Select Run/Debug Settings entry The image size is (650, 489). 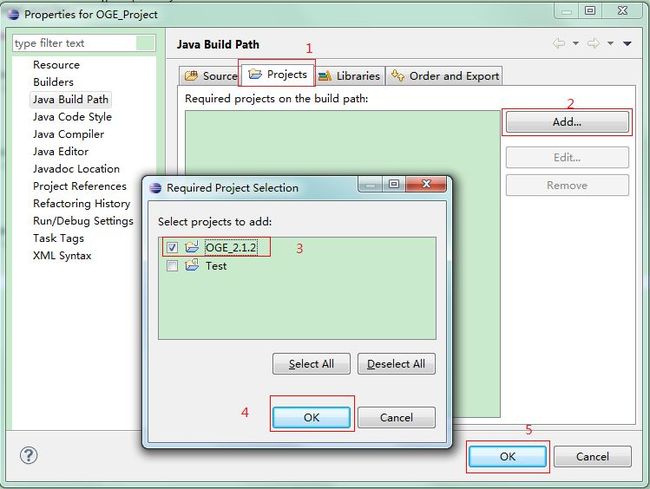pos(83,221)
